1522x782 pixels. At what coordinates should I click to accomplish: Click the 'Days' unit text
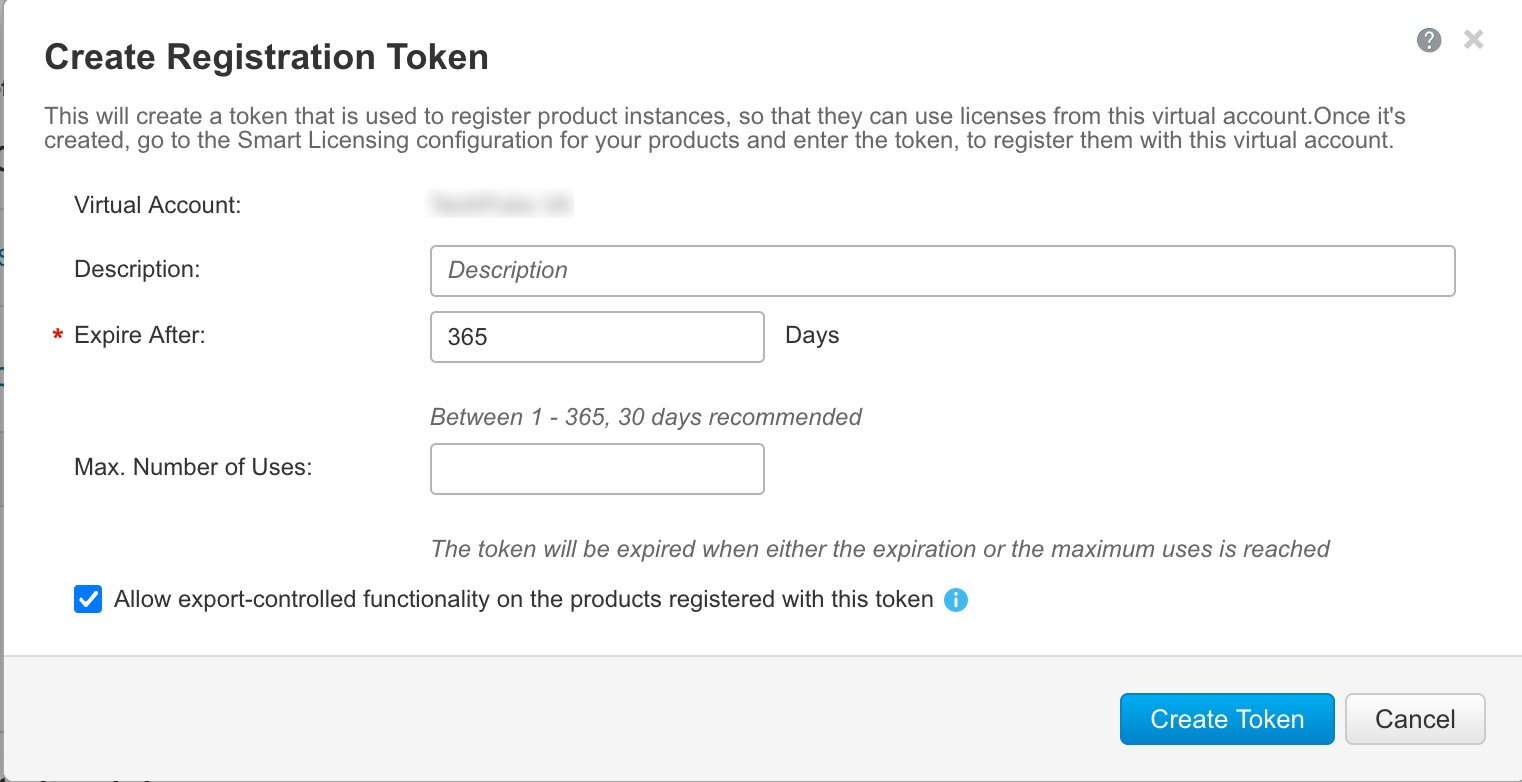(812, 335)
